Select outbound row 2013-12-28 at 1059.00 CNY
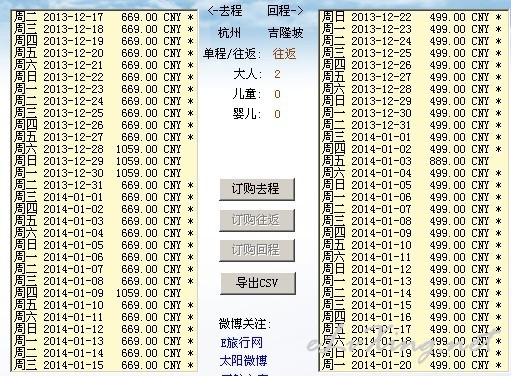511x376 pixels. click(x=104, y=149)
